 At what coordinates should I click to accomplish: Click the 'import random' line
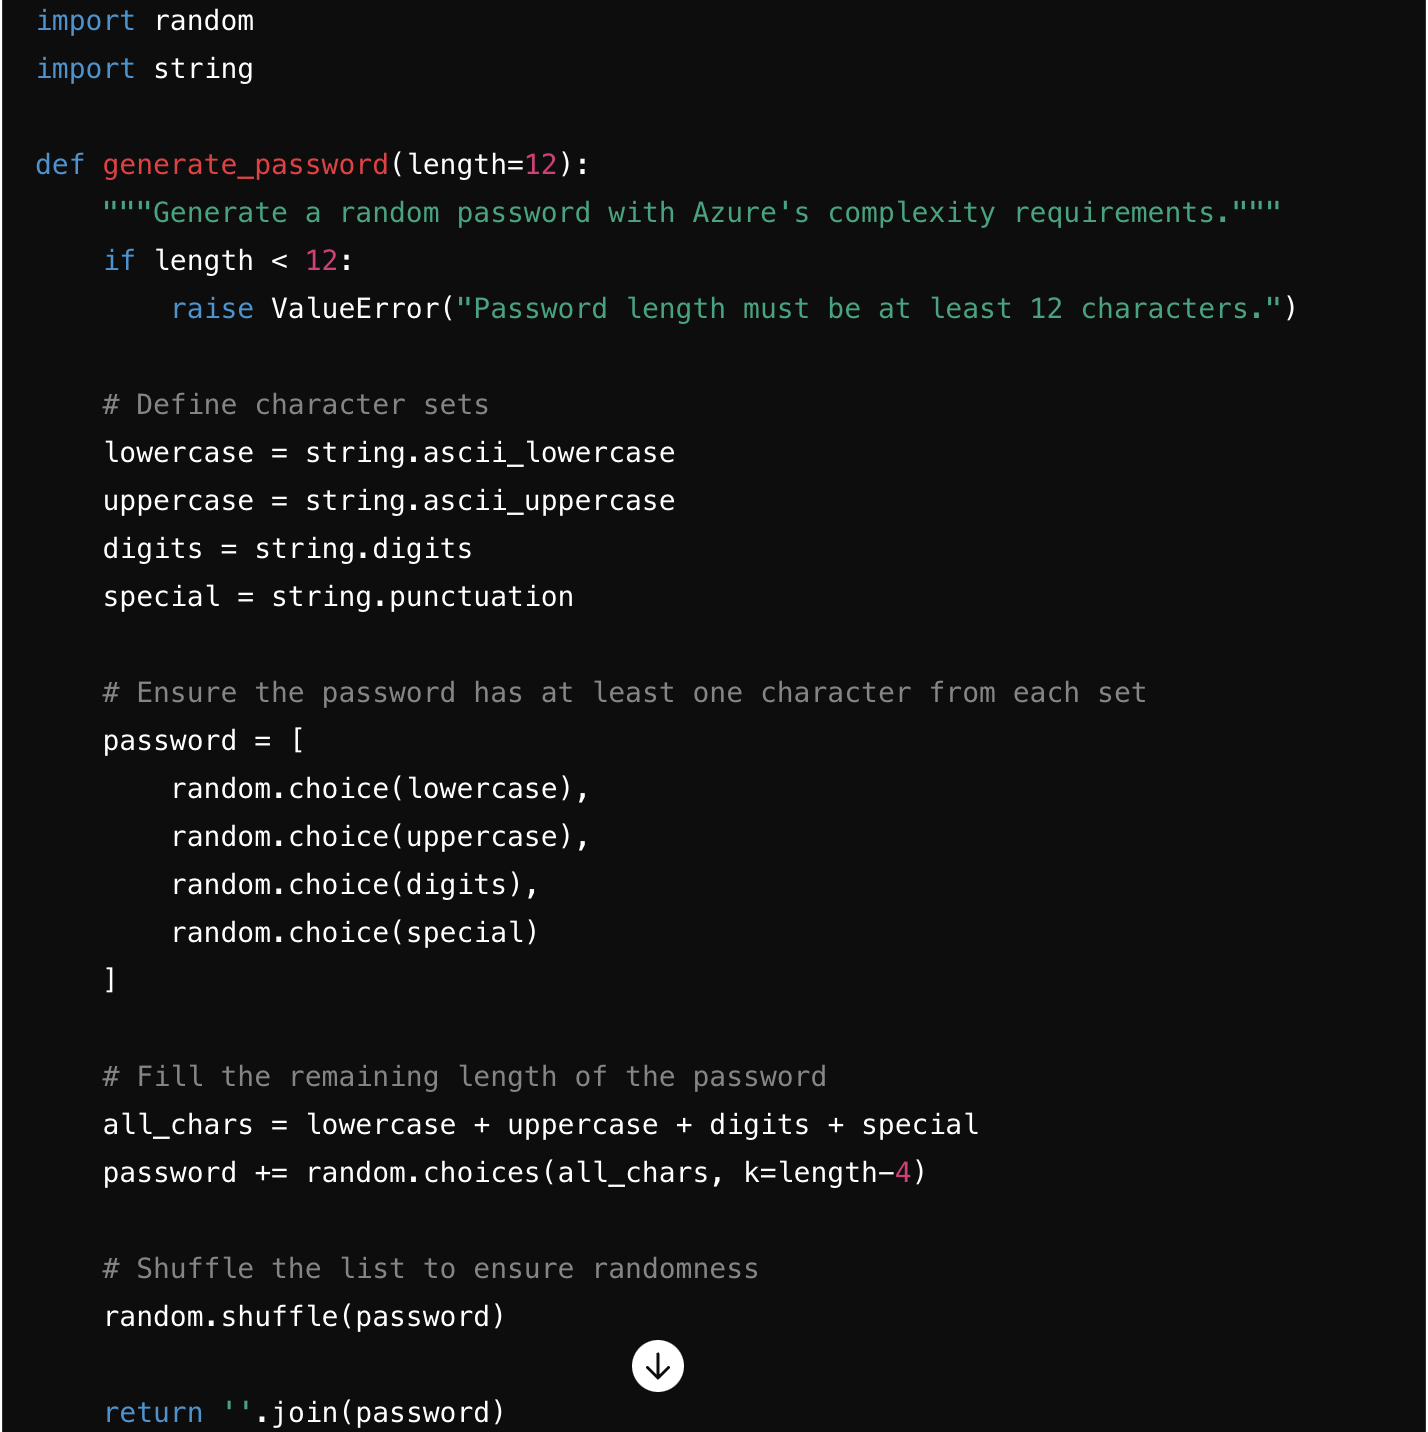click(x=145, y=21)
